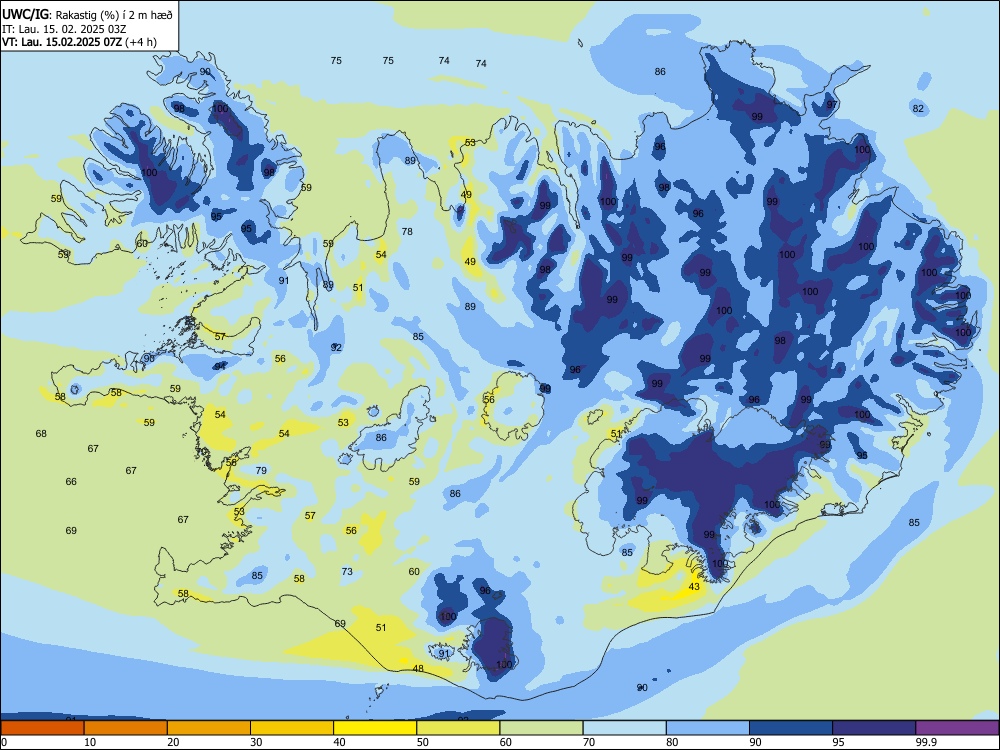Select the humidity value 94 on the map

click(x=219, y=366)
